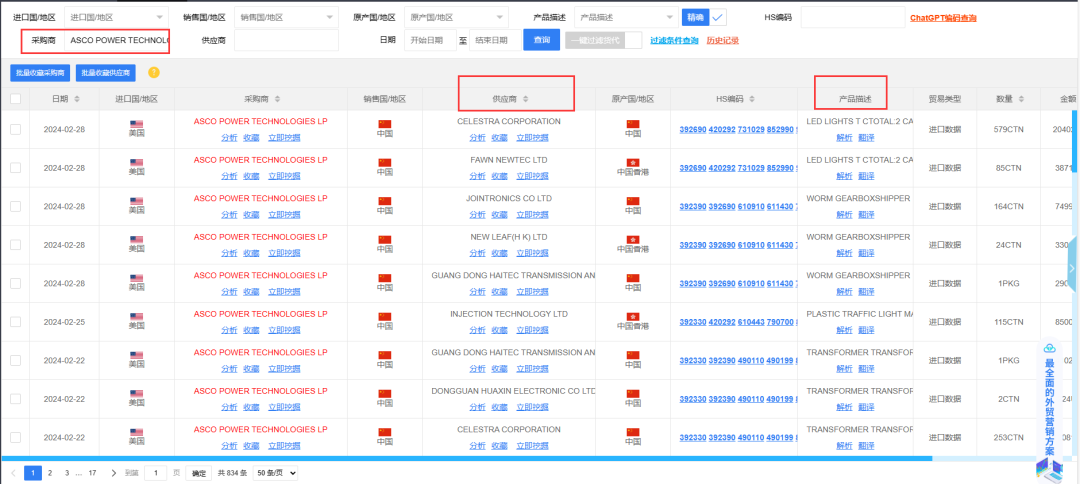Open 历史记录 link
1080x484 pixels.
click(x=723, y=41)
